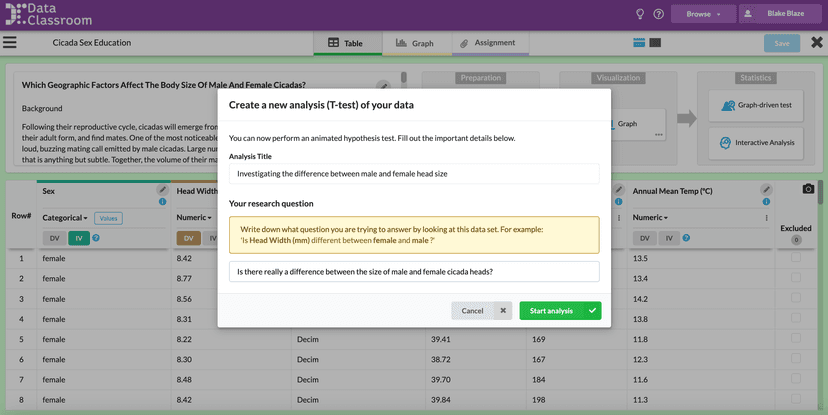
Task: Close the dataset with the X icon
Action: click(816, 42)
